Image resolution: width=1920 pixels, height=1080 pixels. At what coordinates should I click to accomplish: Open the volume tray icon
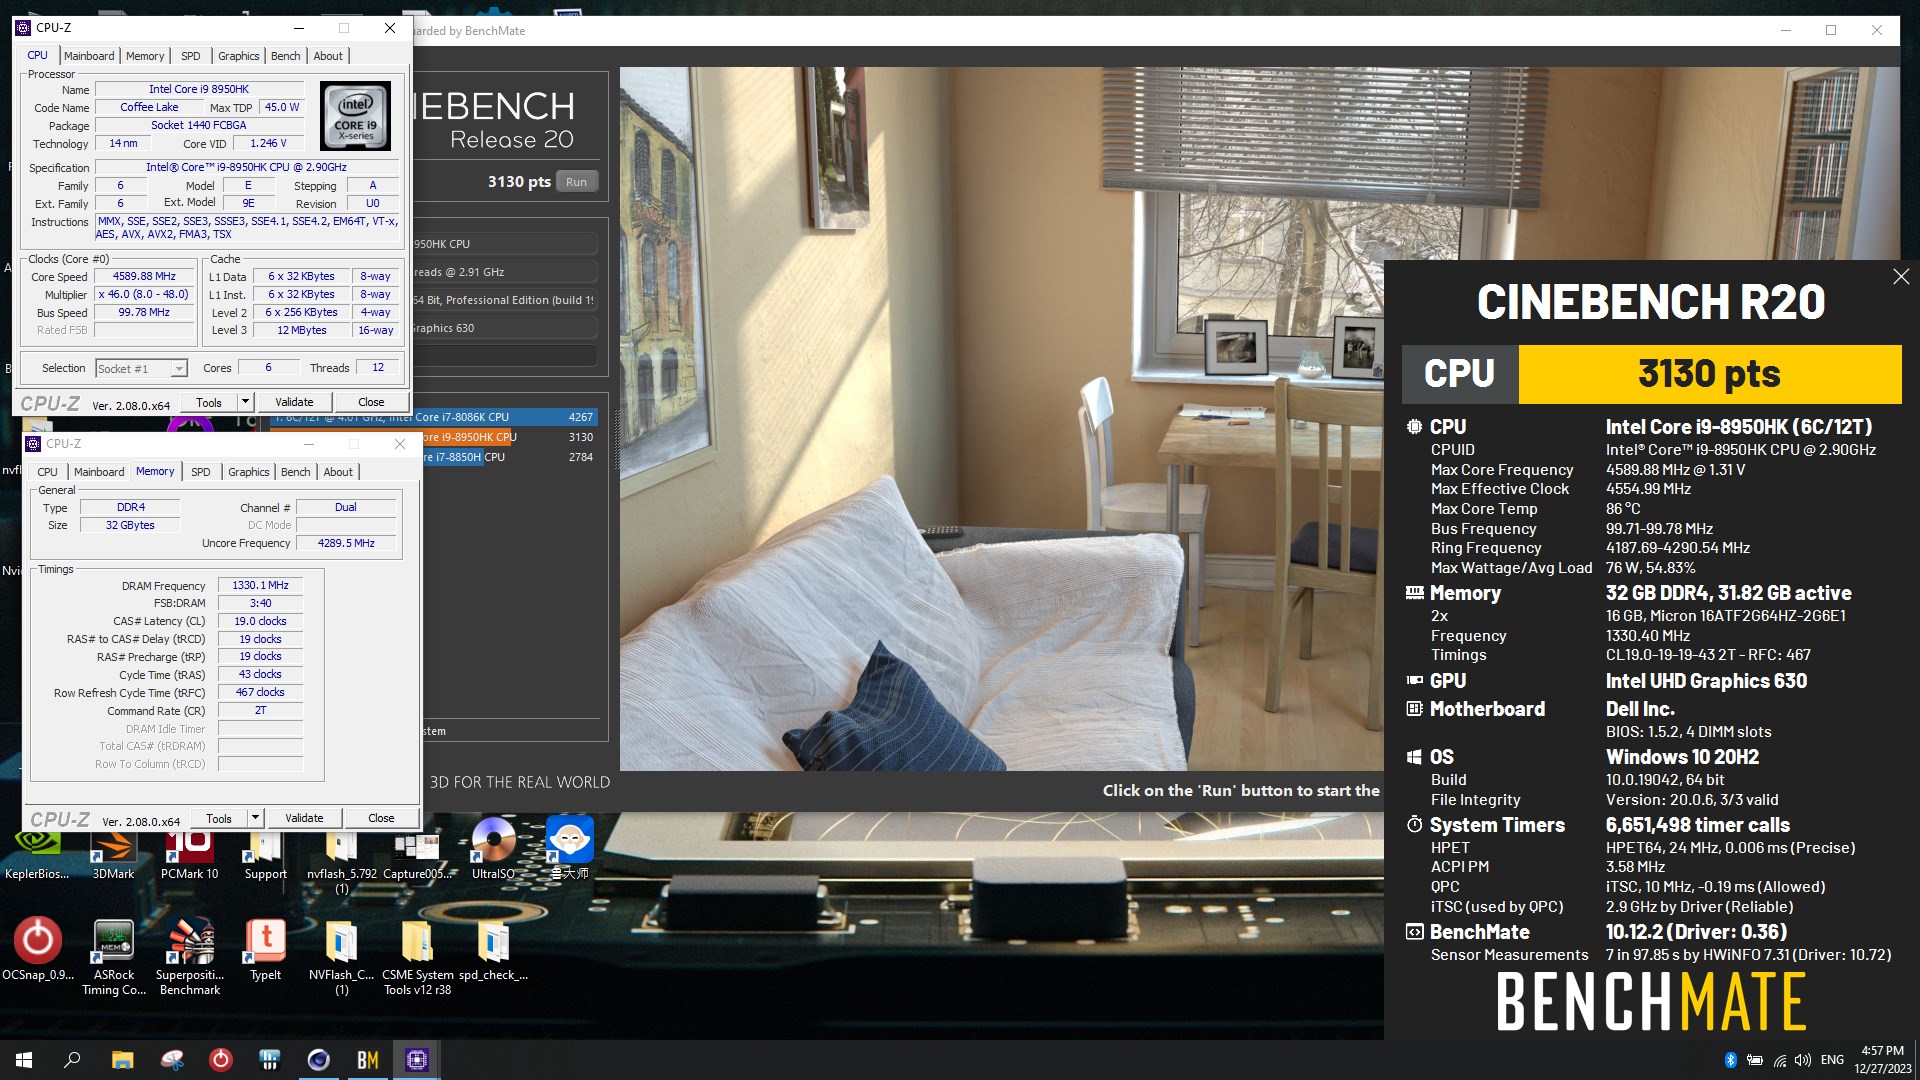[x=1803, y=1060]
